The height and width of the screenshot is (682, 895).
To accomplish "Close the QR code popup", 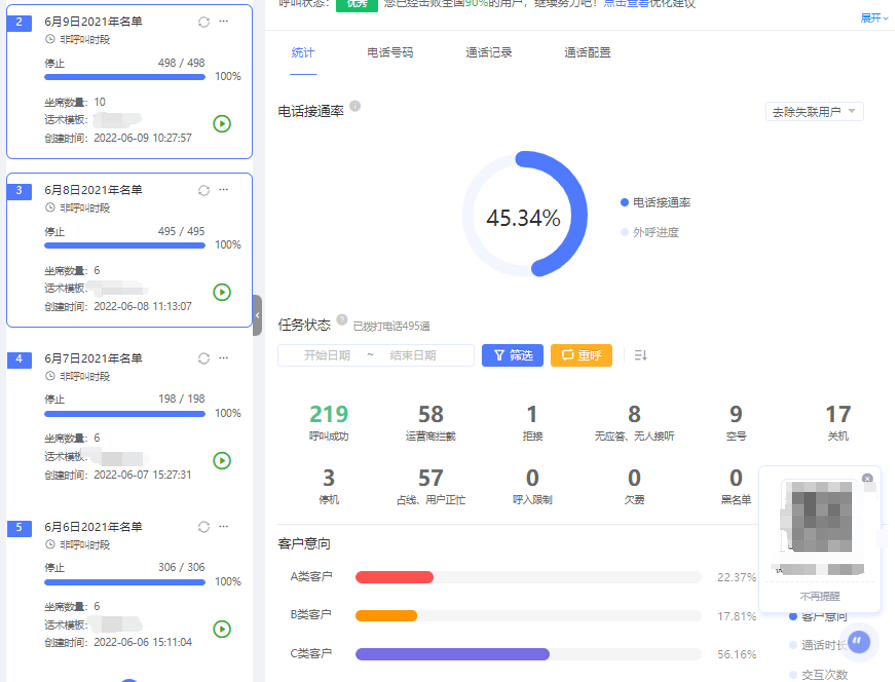I will 867,478.
